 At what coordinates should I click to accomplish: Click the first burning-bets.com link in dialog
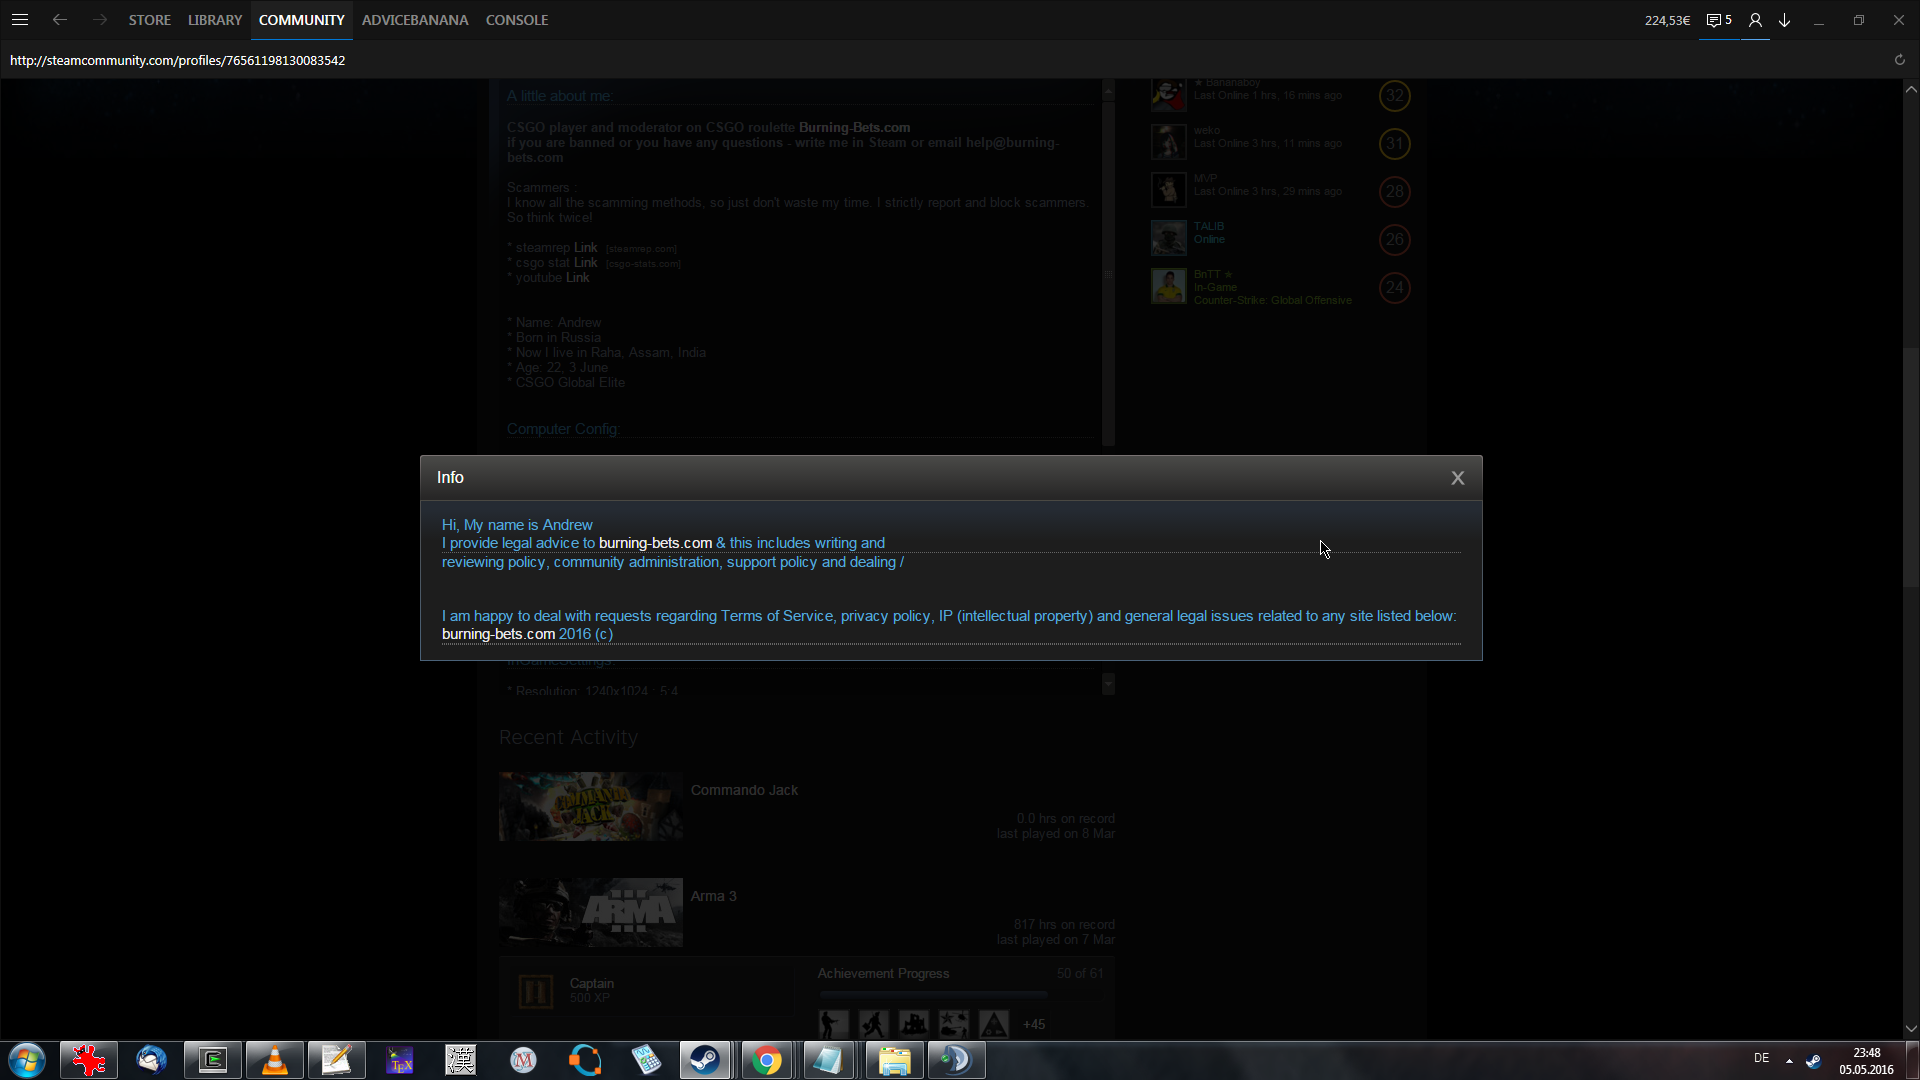[655, 543]
